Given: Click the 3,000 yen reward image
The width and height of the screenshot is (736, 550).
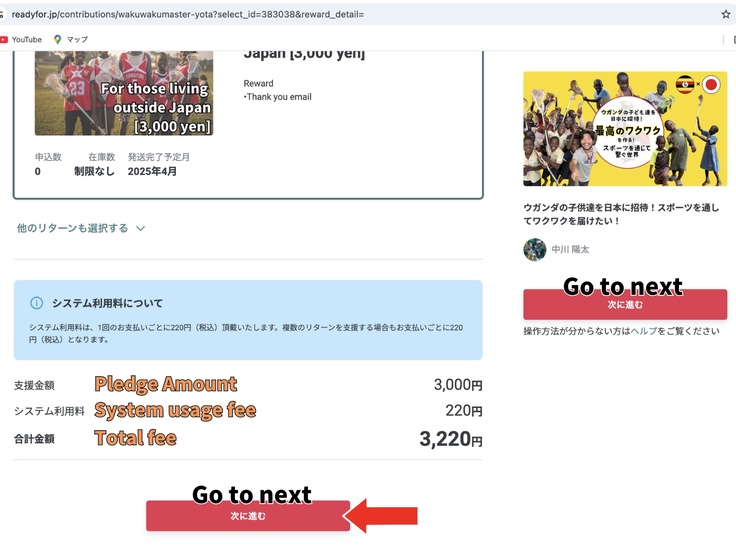Looking at the screenshot, I should 124,93.
